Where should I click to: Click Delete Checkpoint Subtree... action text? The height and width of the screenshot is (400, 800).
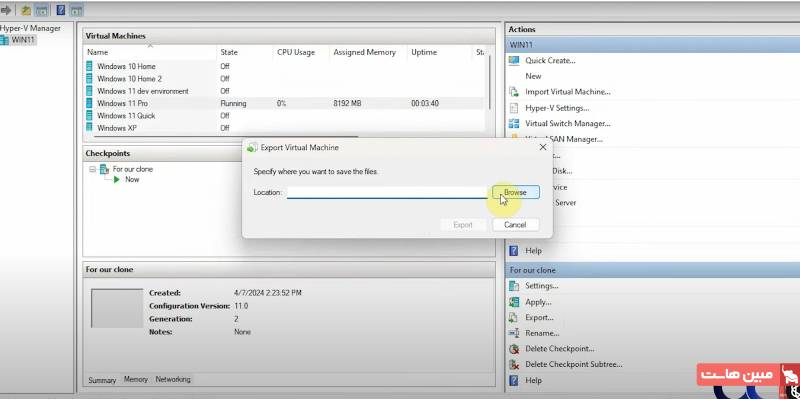pyautogui.click(x=574, y=364)
